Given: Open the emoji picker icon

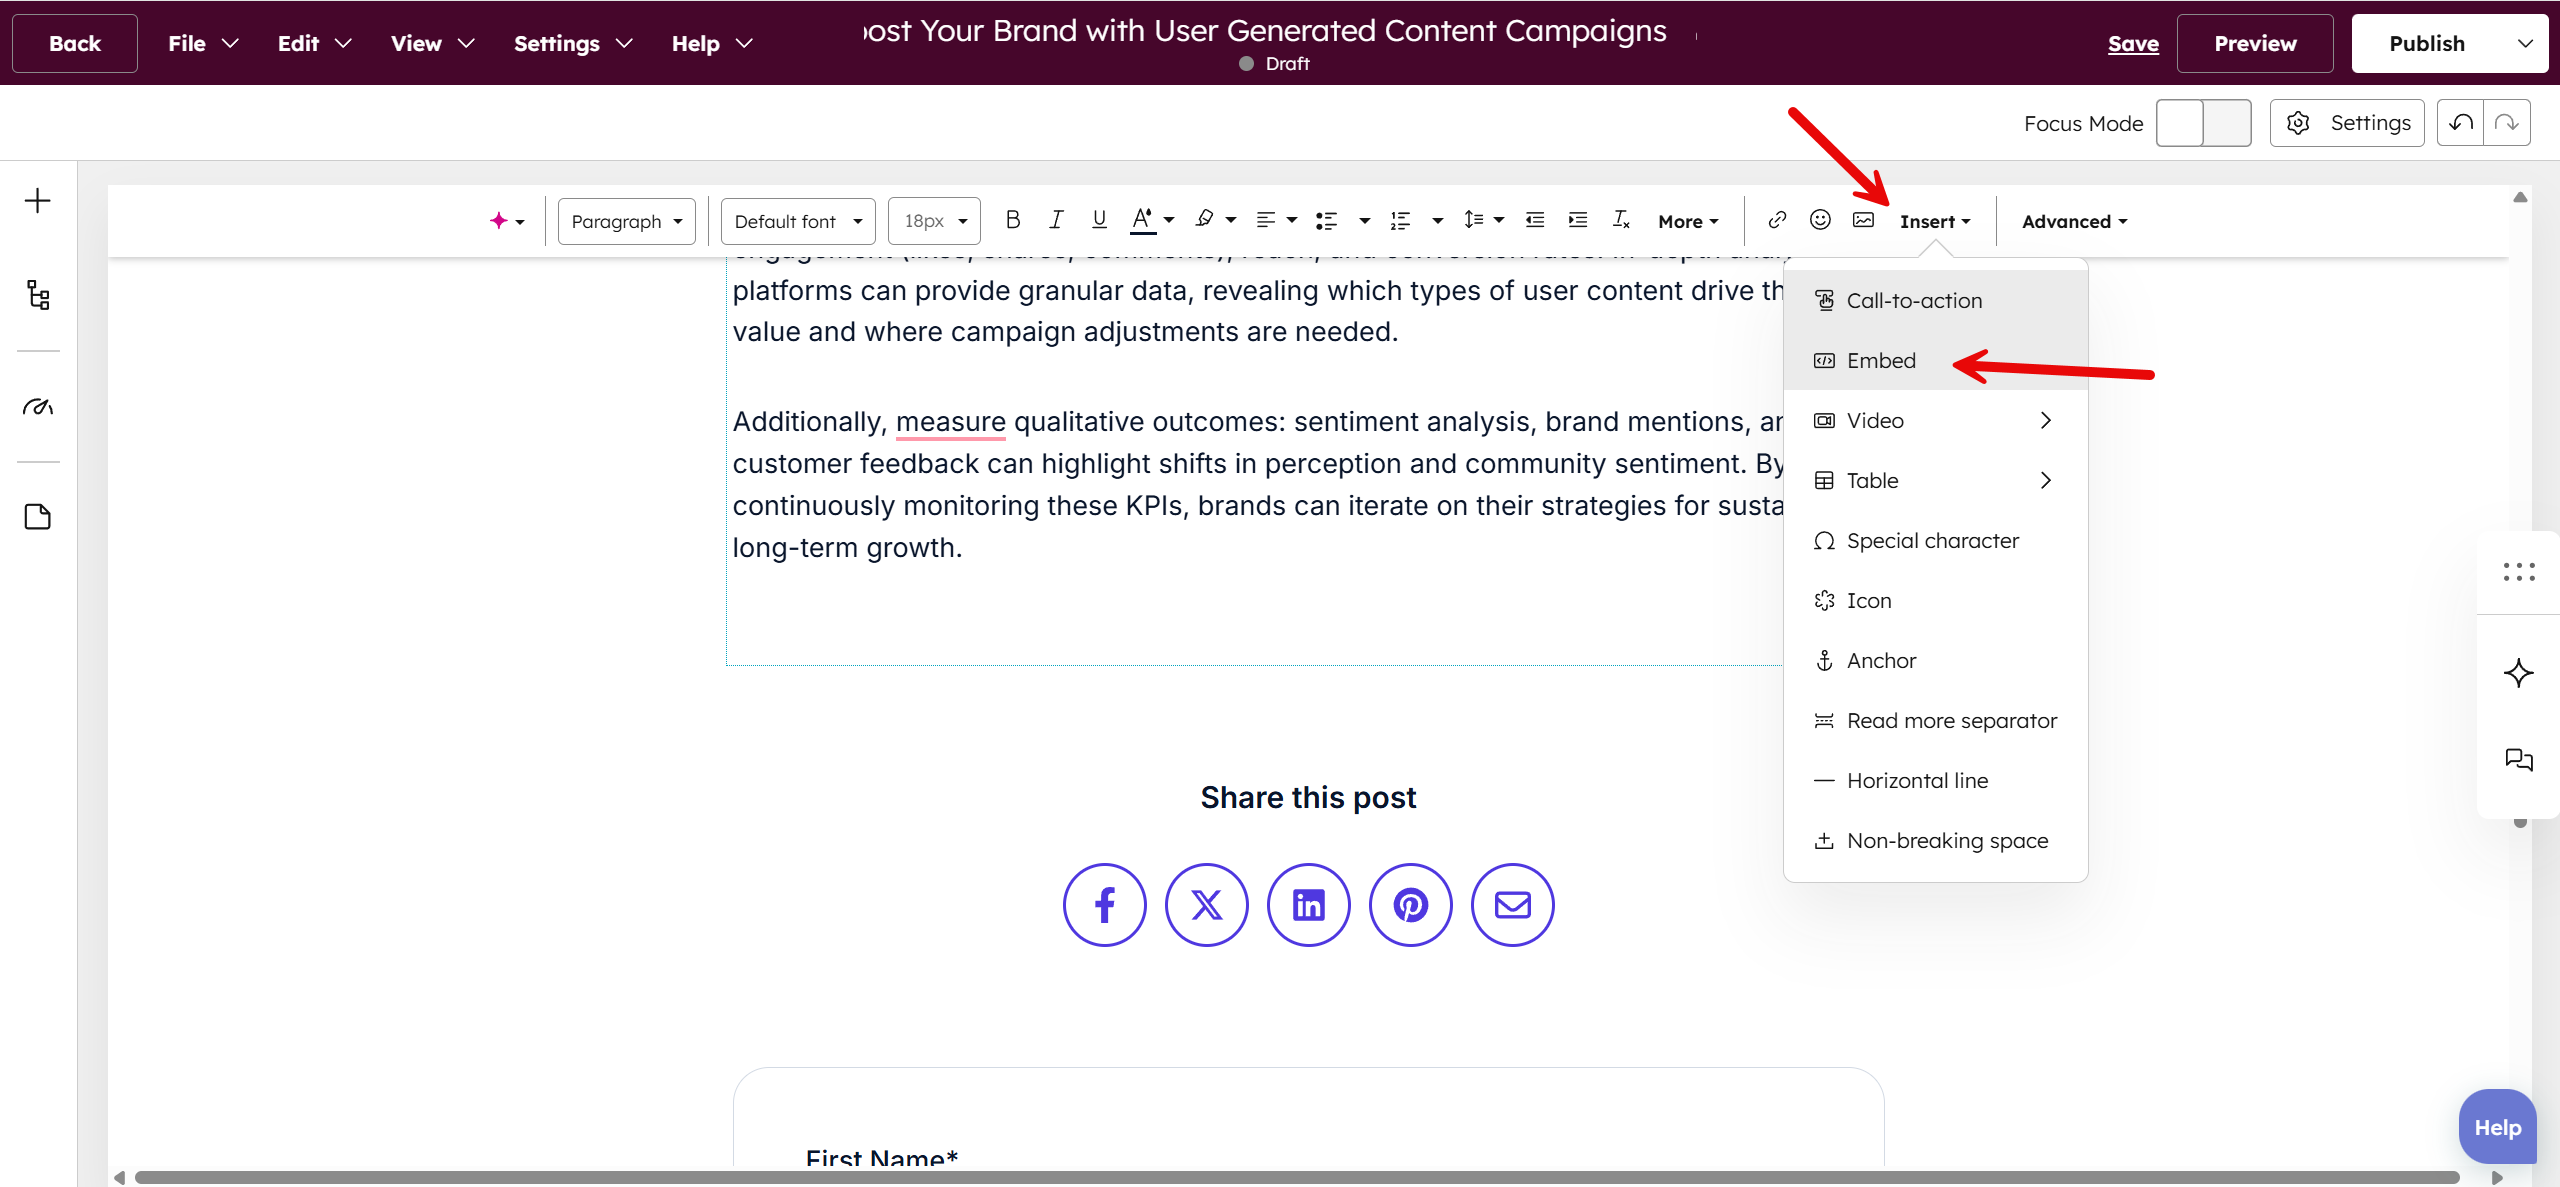Looking at the screenshot, I should coord(1819,220).
